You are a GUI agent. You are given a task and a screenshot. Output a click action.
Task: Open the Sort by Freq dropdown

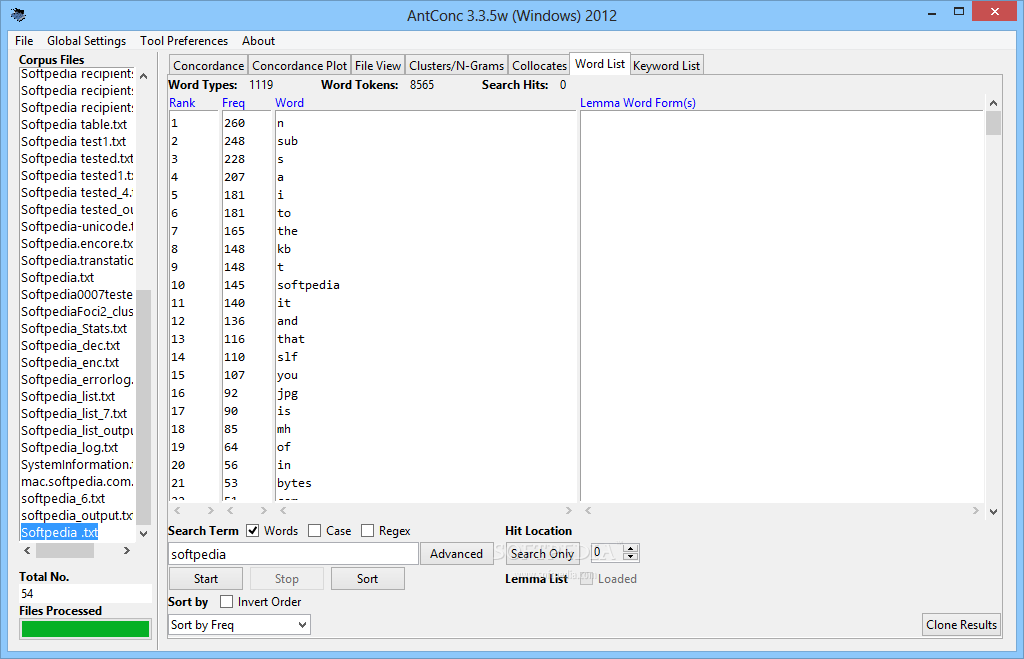click(239, 625)
